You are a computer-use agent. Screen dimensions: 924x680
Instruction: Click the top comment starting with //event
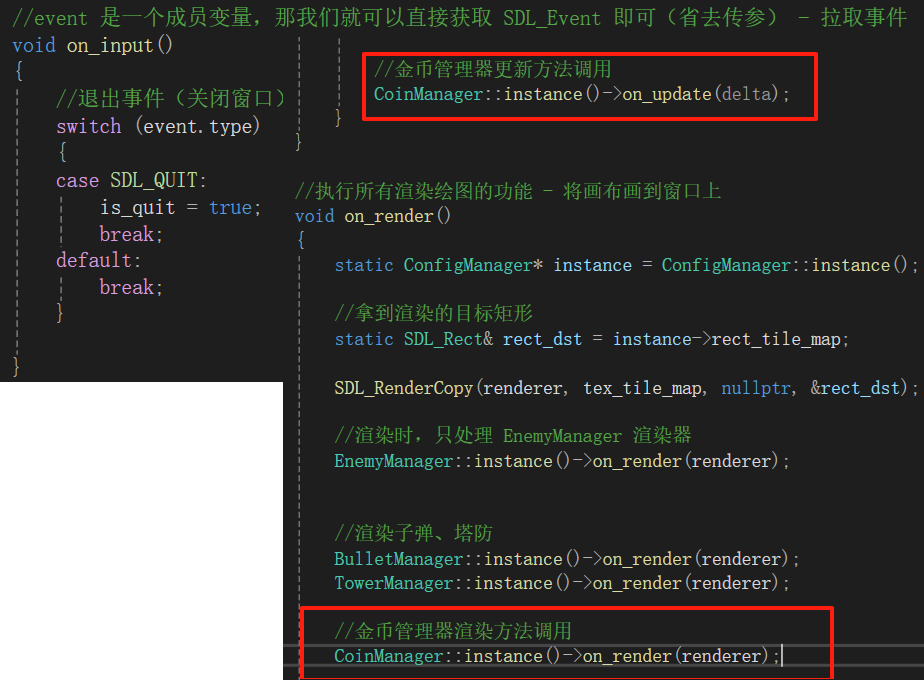tap(460, 18)
